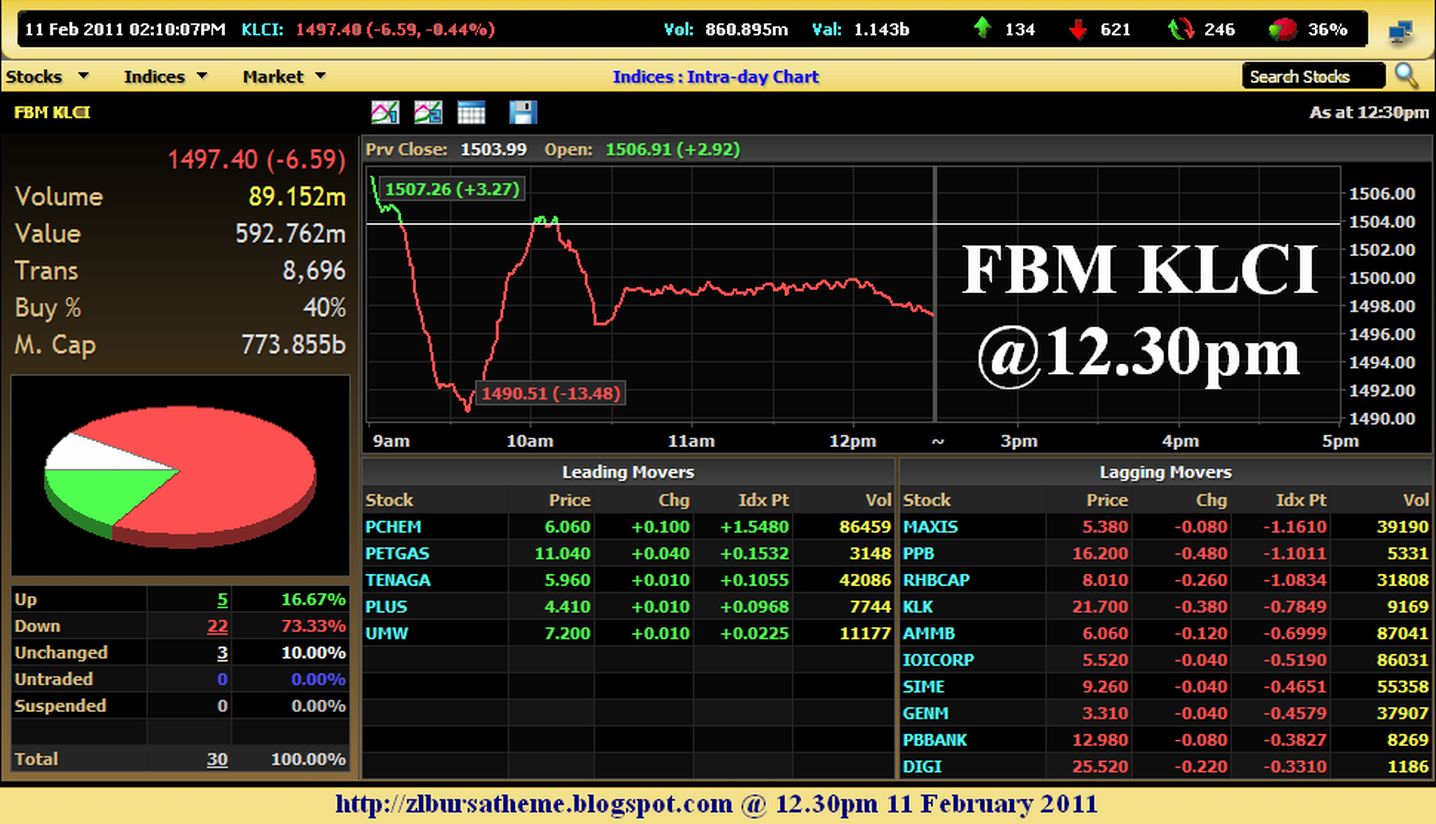This screenshot has height=824, width=1436.
Task: Click inside the Search Stocks field
Action: click(1313, 76)
